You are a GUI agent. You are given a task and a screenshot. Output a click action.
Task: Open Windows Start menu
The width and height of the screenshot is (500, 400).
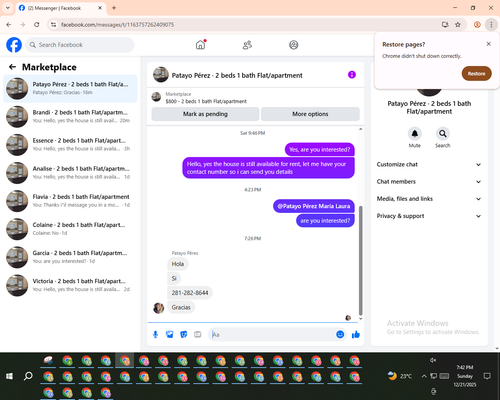click(x=9, y=376)
